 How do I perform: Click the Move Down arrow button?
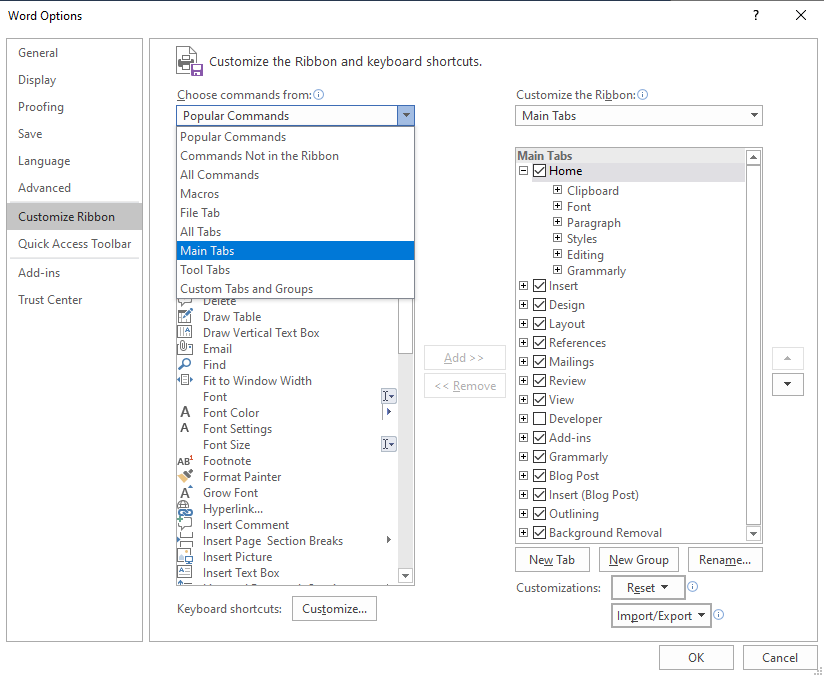(787, 384)
